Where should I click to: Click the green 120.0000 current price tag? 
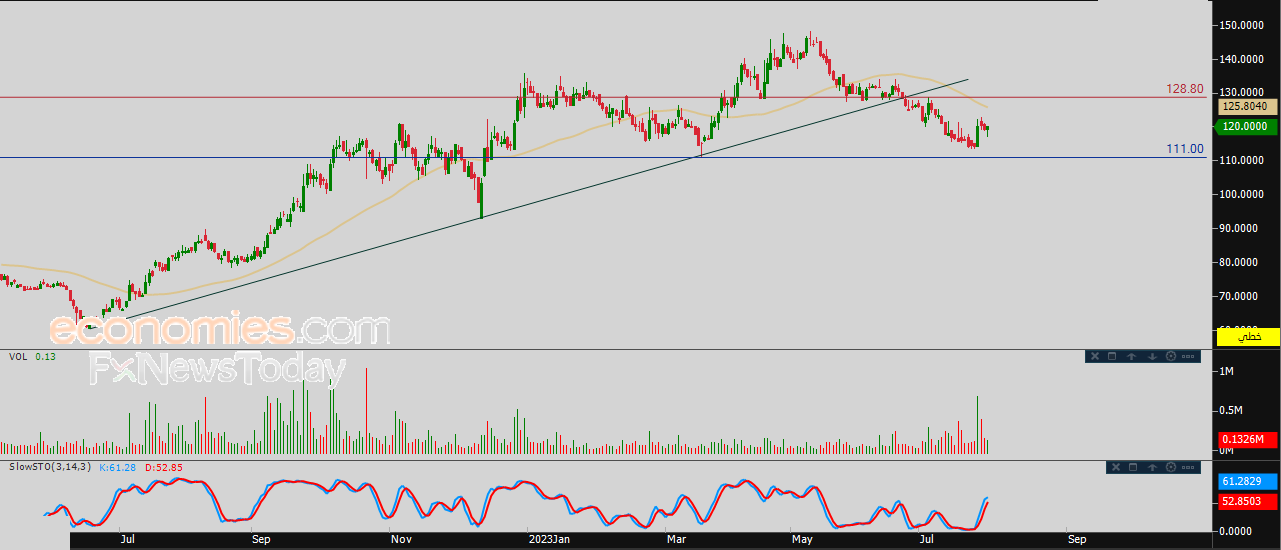1247,127
